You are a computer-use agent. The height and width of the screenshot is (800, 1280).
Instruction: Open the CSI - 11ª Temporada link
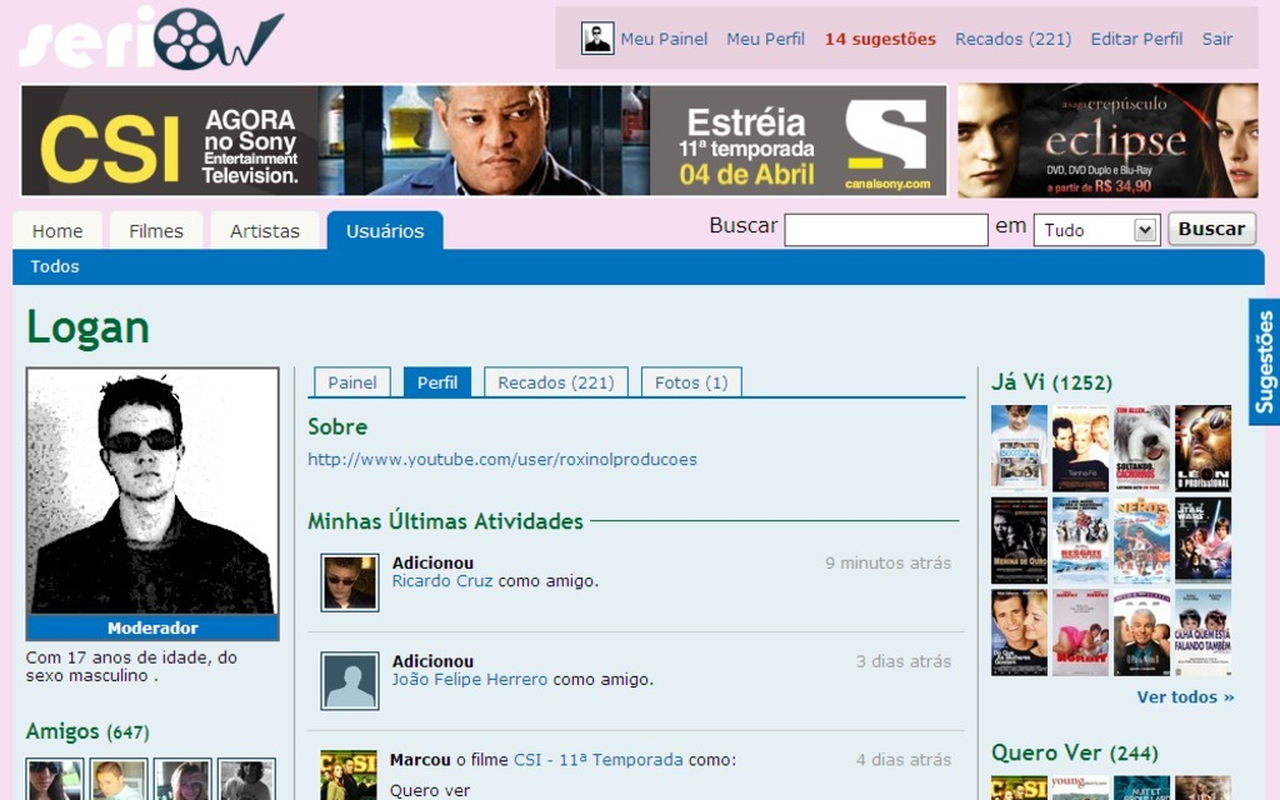pos(598,760)
